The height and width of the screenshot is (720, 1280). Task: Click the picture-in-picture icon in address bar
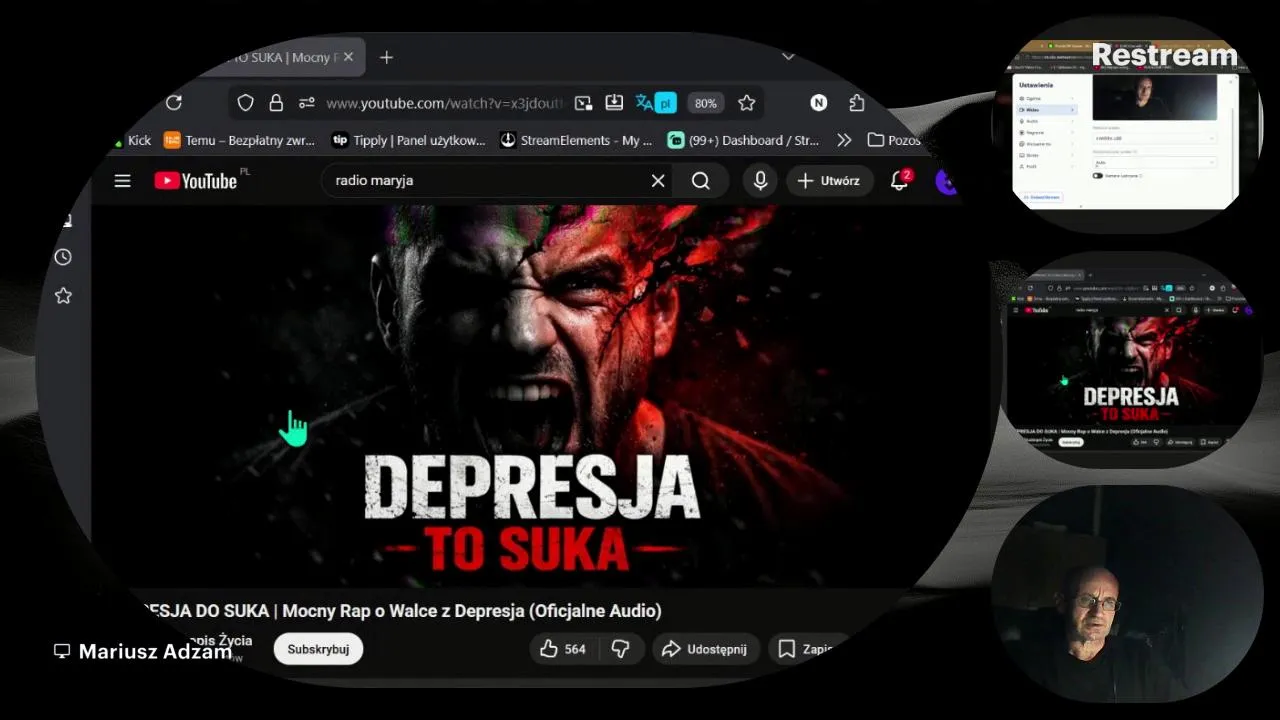[x=584, y=103]
